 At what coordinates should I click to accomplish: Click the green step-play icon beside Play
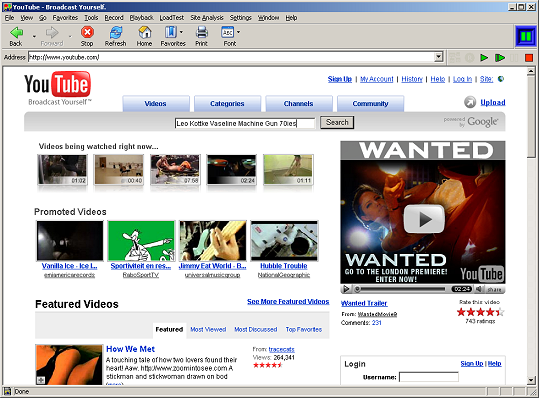500,58
